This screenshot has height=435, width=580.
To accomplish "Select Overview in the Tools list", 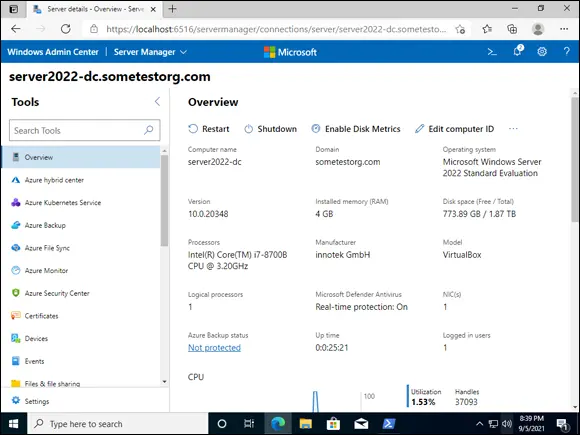I will 81,157.
